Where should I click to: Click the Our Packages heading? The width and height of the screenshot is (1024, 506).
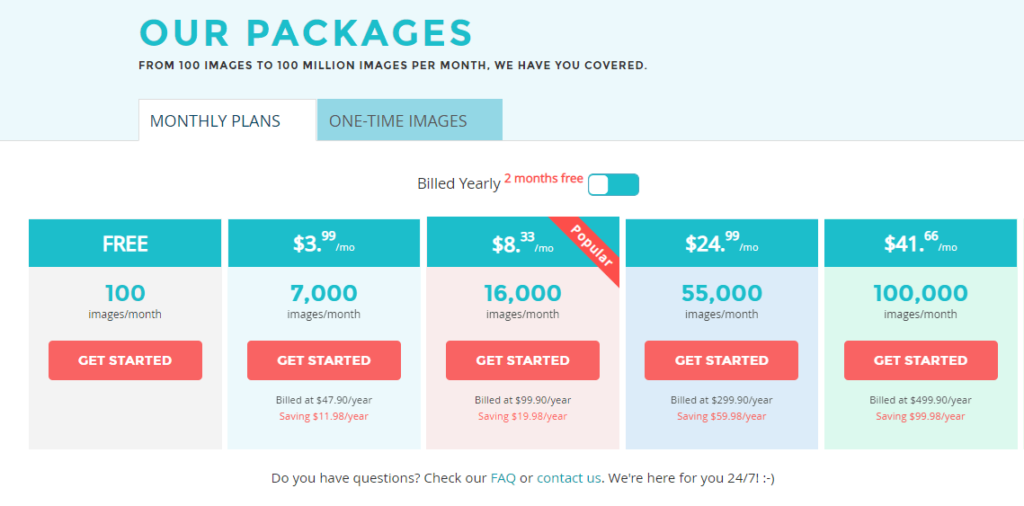pyautogui.click(x=306, y=33)
